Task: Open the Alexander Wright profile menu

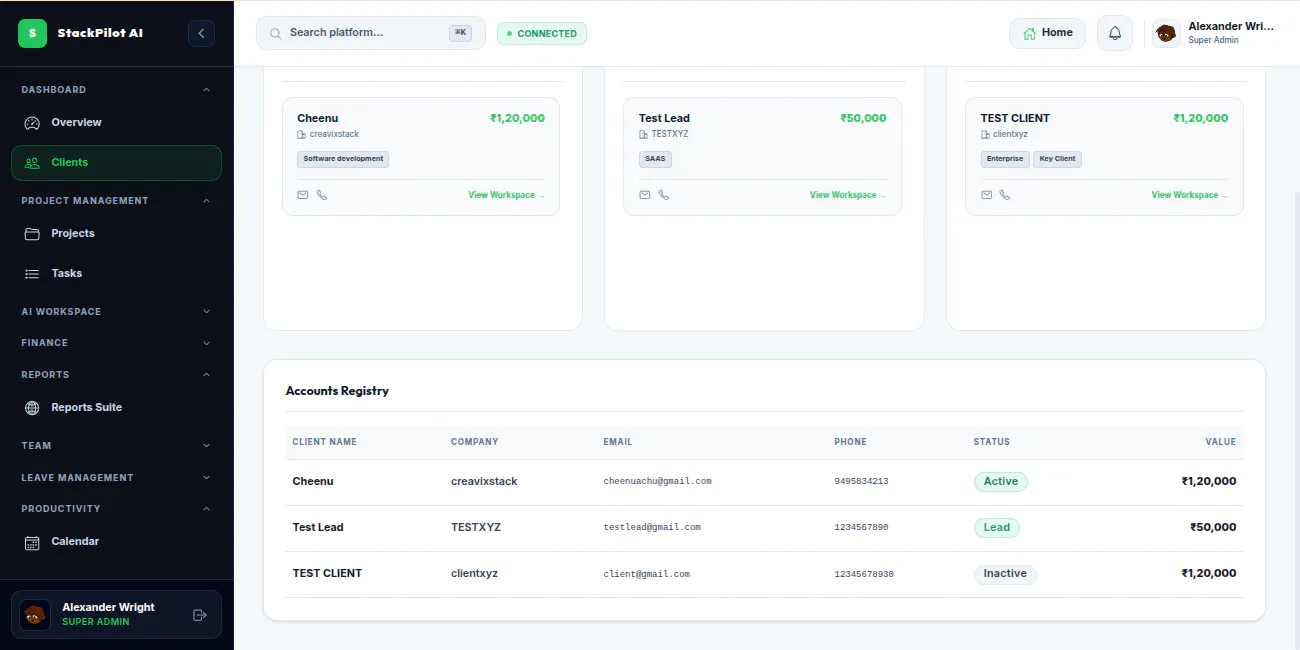Action: (1214, 33)
